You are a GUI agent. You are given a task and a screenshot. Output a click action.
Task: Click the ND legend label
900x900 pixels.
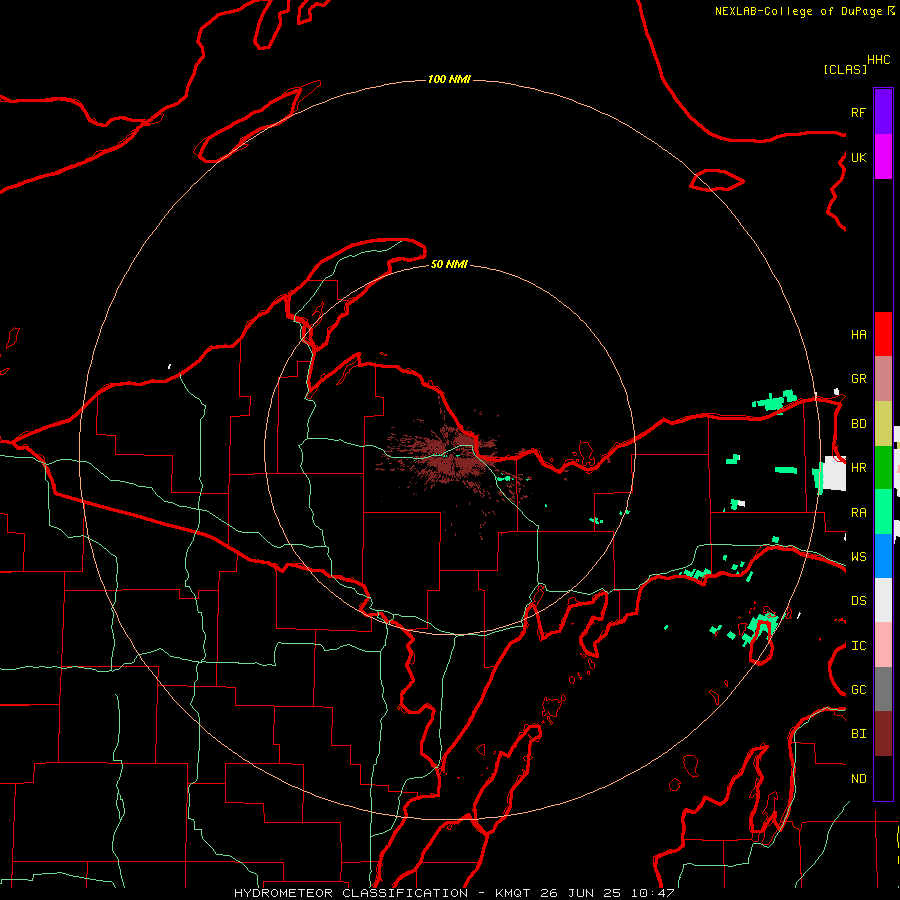858,779
